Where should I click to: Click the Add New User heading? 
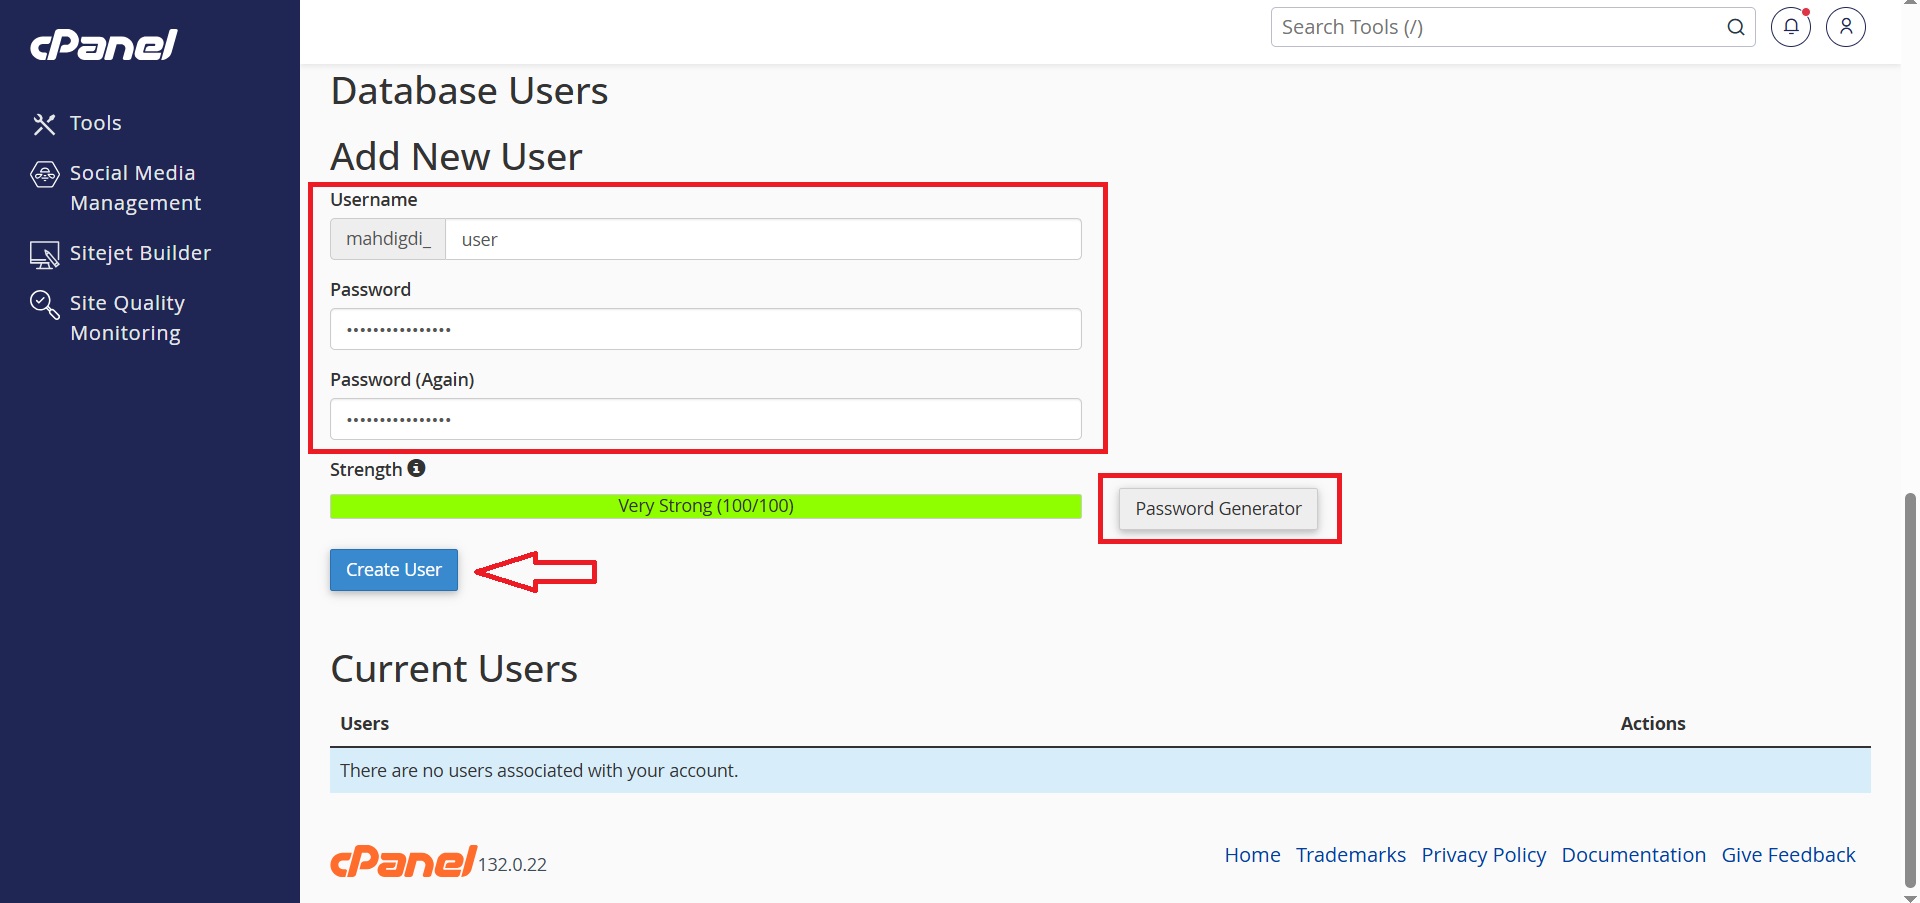(x=456, y=157)
